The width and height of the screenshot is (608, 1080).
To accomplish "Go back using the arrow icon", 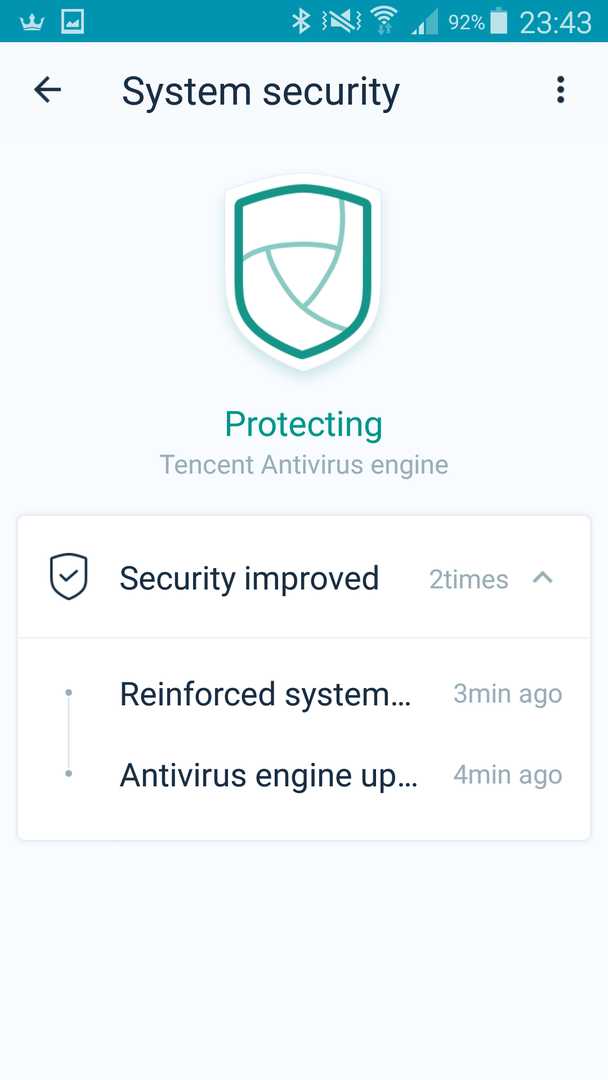I will 48,90.
